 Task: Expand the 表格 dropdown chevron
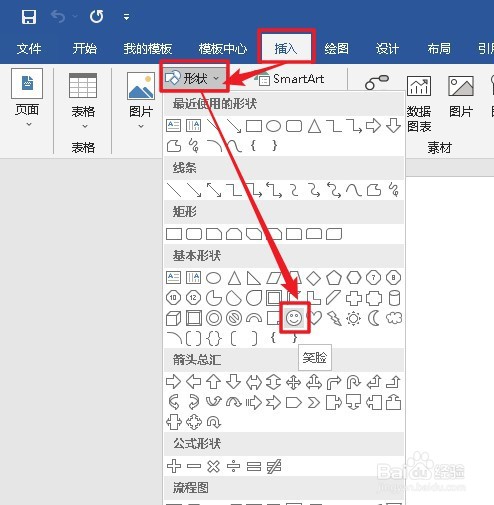pos(85,126)
